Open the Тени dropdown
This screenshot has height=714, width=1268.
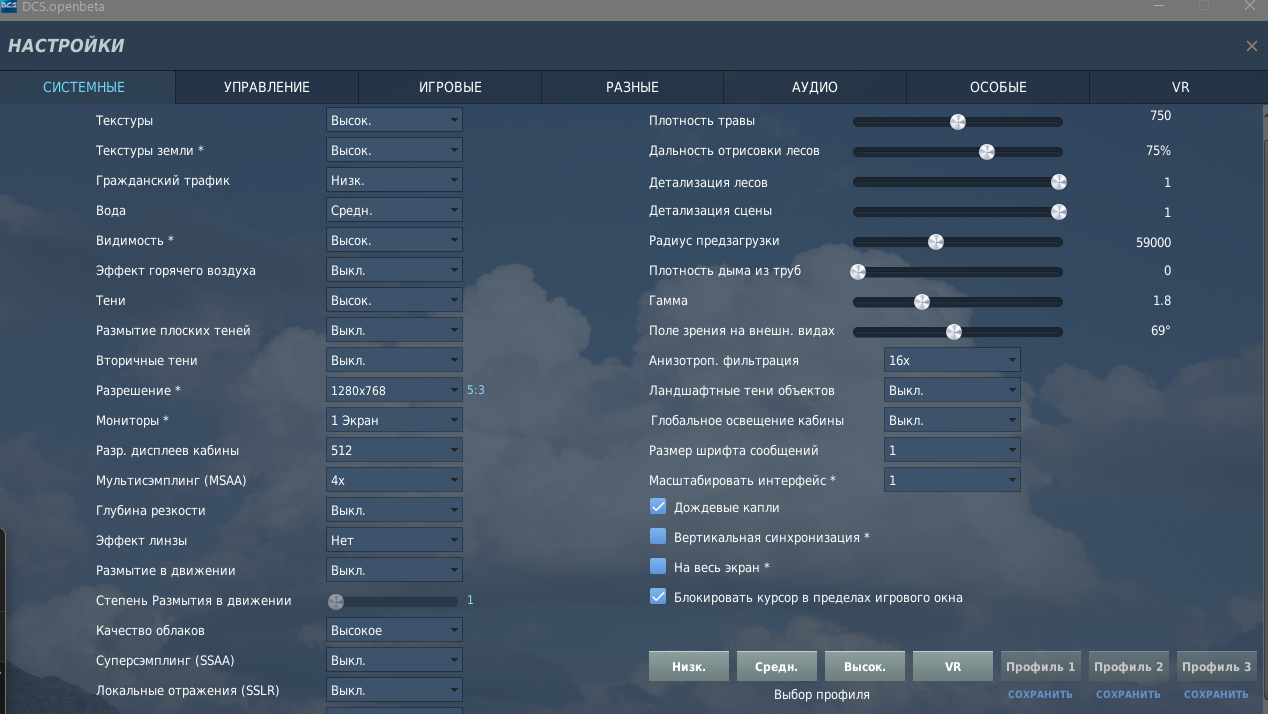point(394,300)
